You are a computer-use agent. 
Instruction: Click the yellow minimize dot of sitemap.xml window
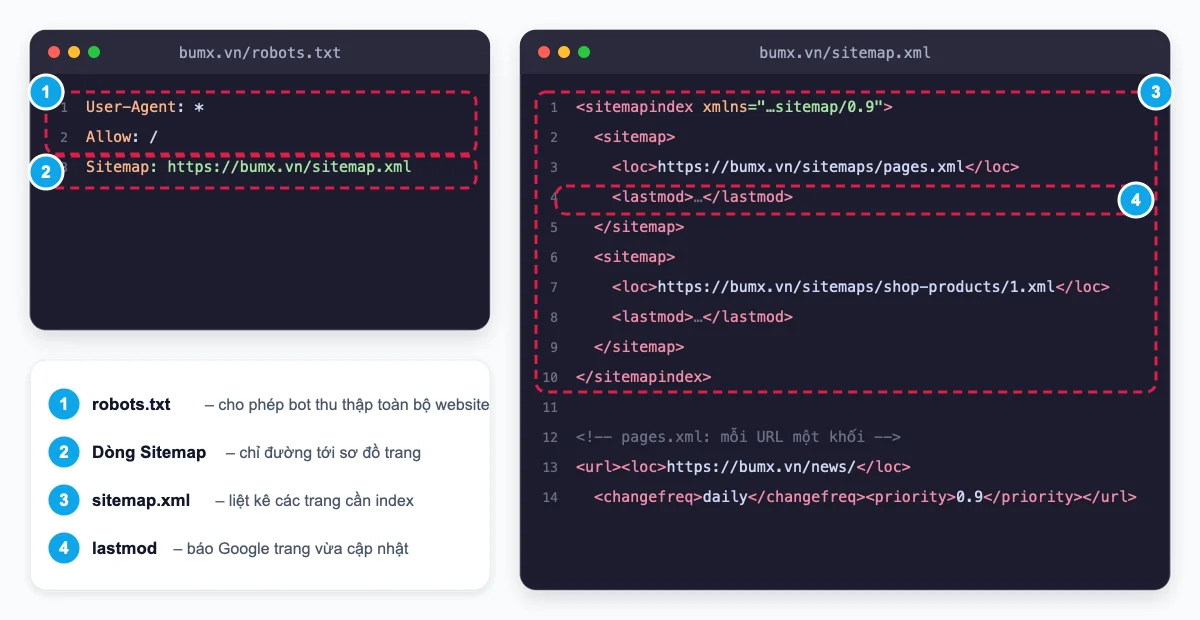point(564,52)
